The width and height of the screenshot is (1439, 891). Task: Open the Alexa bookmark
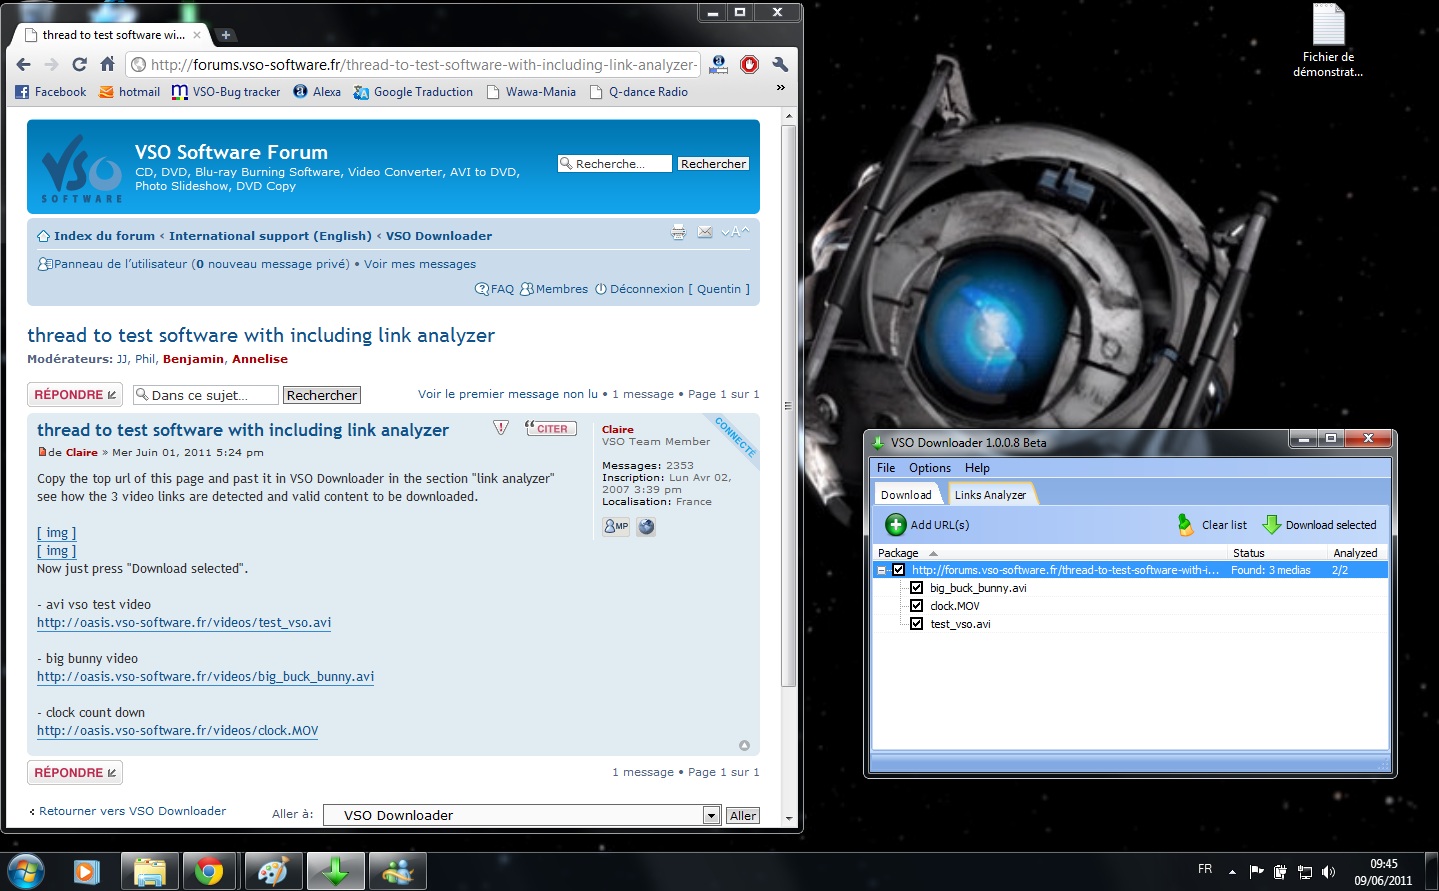point(317,92)
